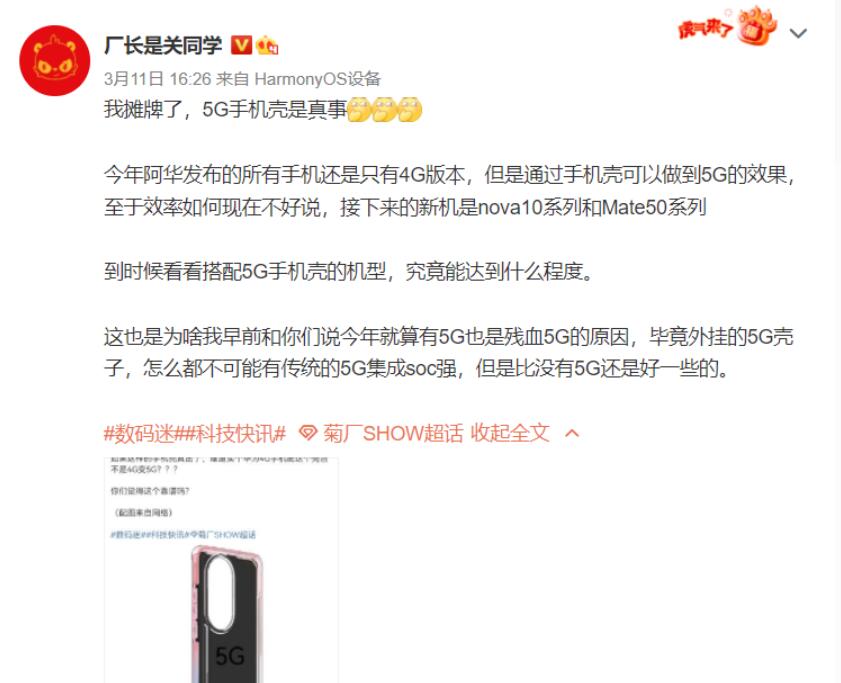
Task: Click the crown membership level badge
Action: click(x=267, y=46)
